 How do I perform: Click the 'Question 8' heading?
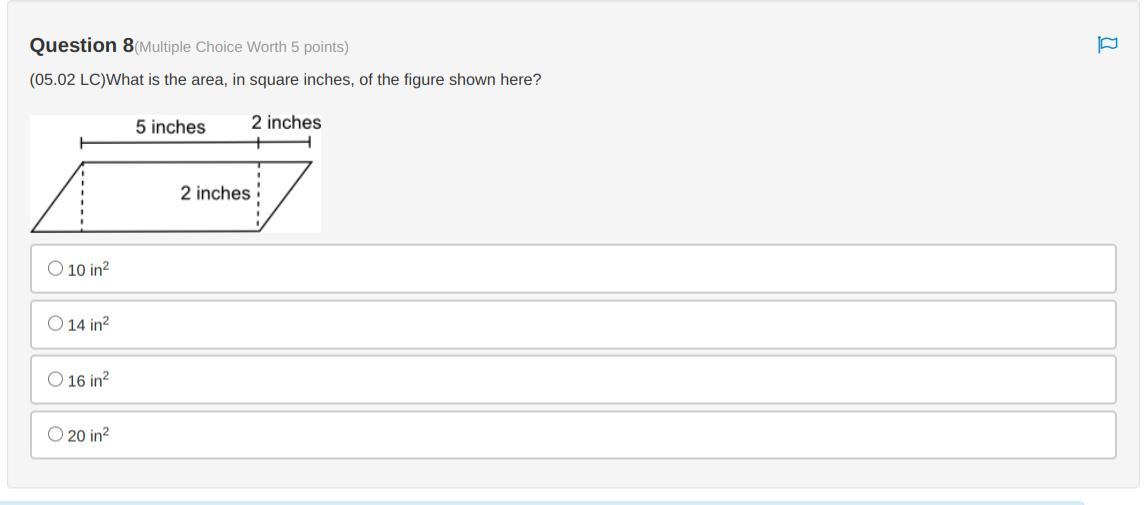[x=81, y=45]
